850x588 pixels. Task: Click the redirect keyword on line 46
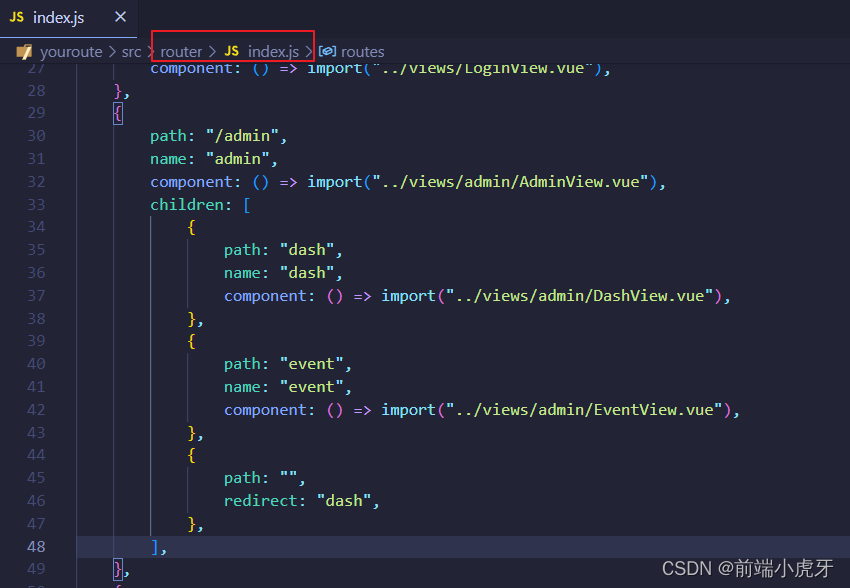tap(260, 501)
